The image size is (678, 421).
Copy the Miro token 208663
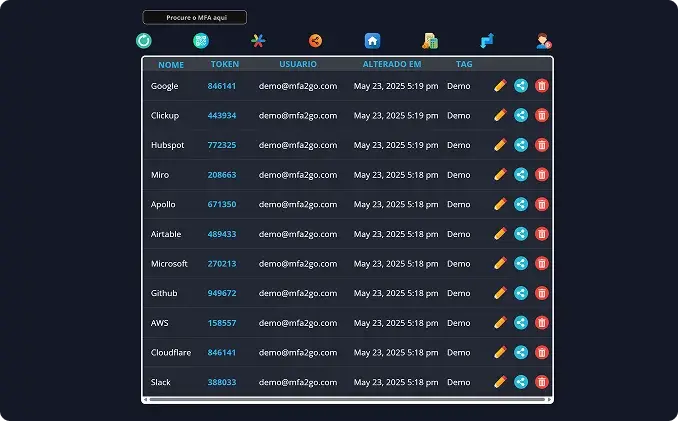click(222, 175)
